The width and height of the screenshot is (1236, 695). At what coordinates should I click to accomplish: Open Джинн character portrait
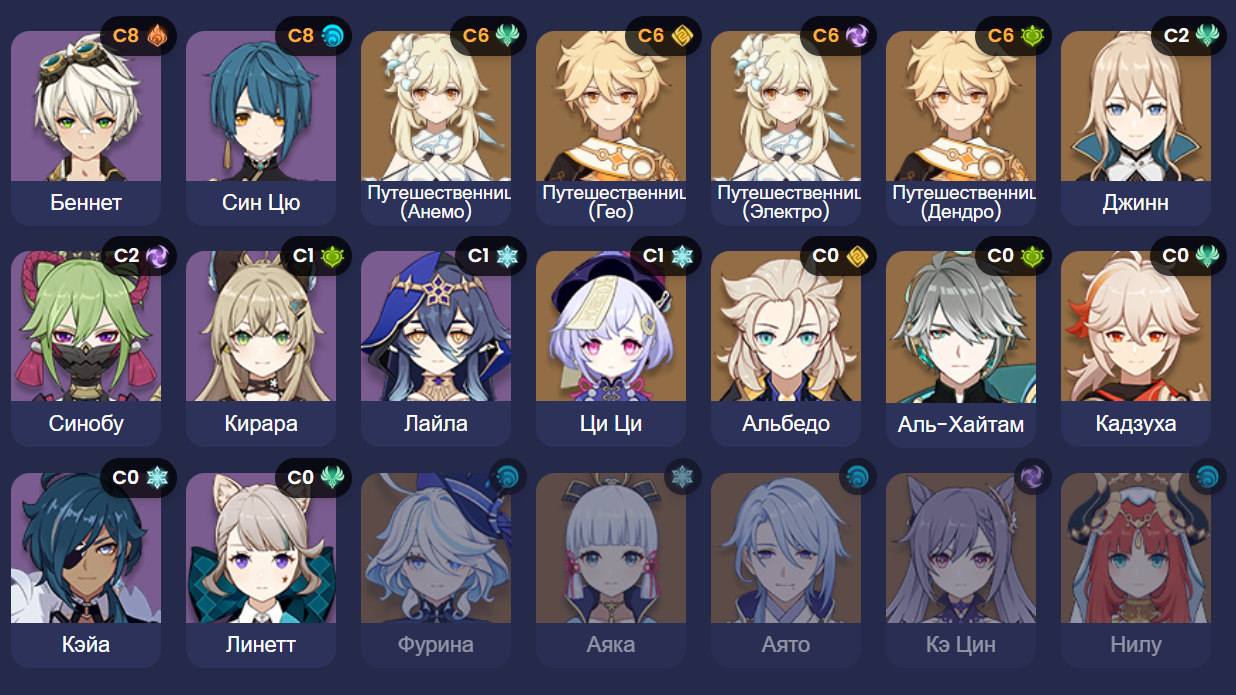(1136, 106)
